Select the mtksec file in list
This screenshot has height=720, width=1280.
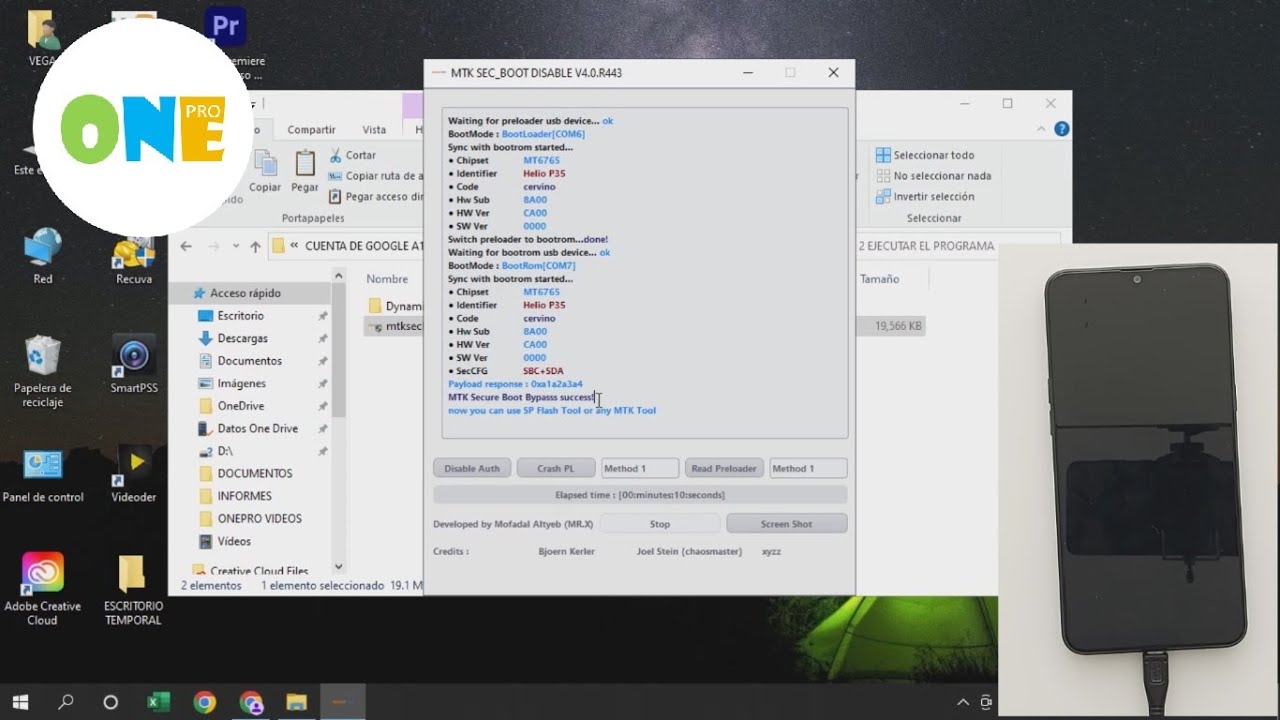[395, 326]
